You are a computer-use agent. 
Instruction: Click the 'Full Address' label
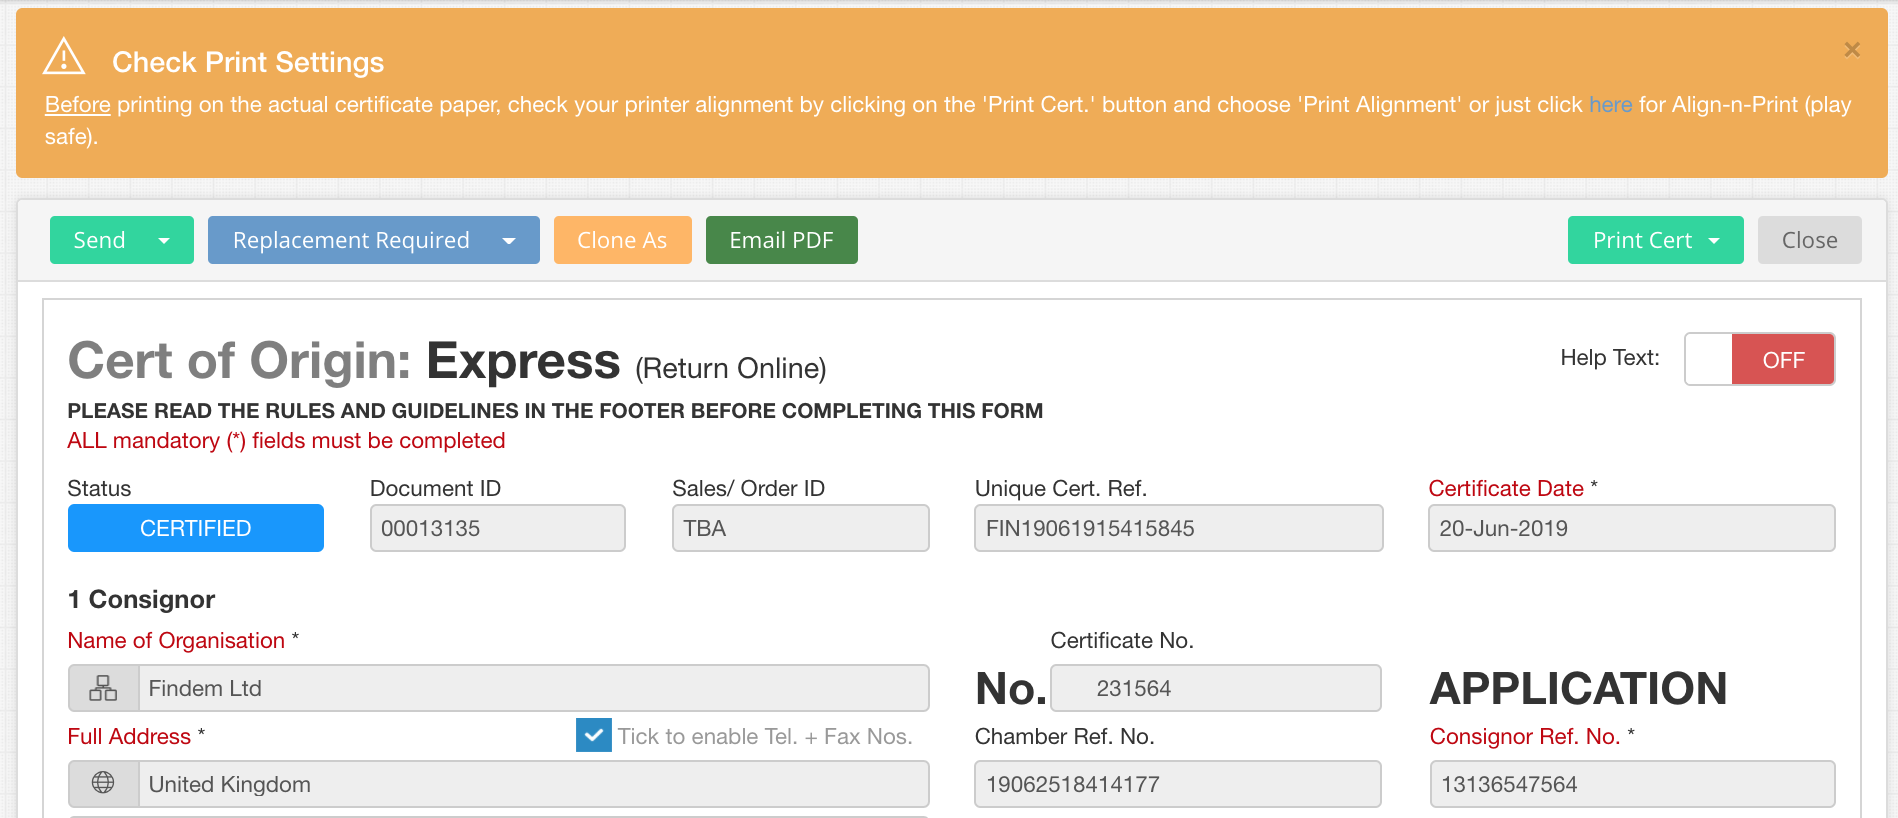tap(129, 736)
